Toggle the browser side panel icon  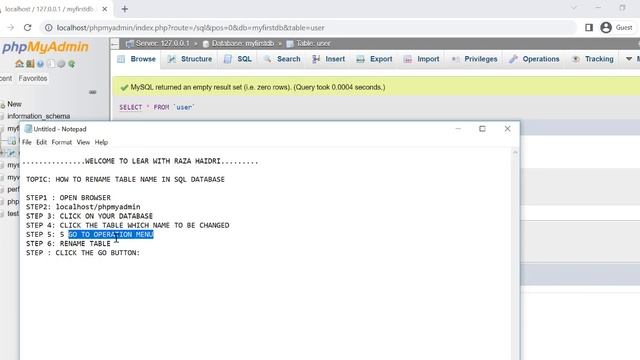coord(589,27)
